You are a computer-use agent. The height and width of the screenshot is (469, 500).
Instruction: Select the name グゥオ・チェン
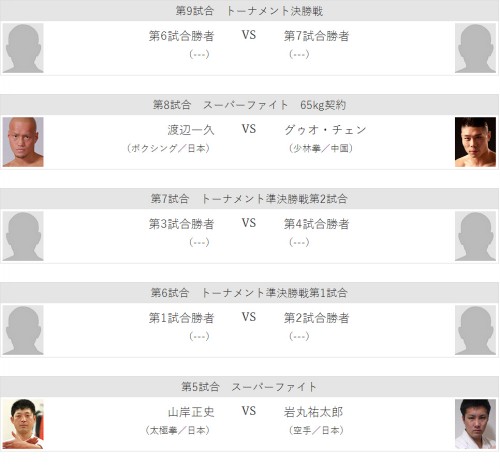(x=325, y=130)
